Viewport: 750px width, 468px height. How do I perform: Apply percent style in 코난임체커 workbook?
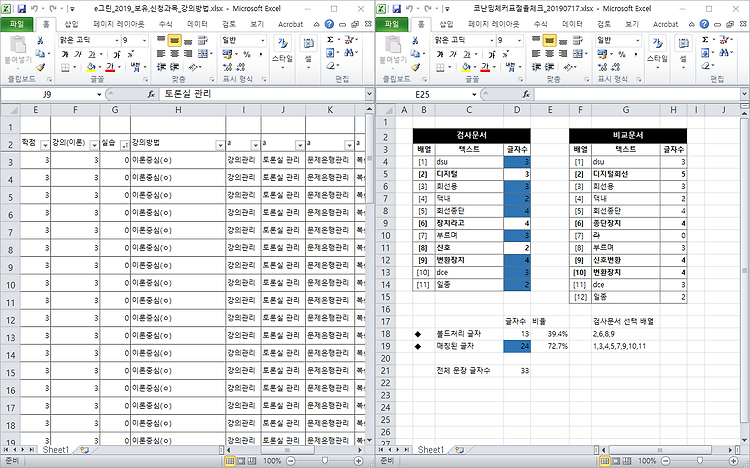(622, 55)
